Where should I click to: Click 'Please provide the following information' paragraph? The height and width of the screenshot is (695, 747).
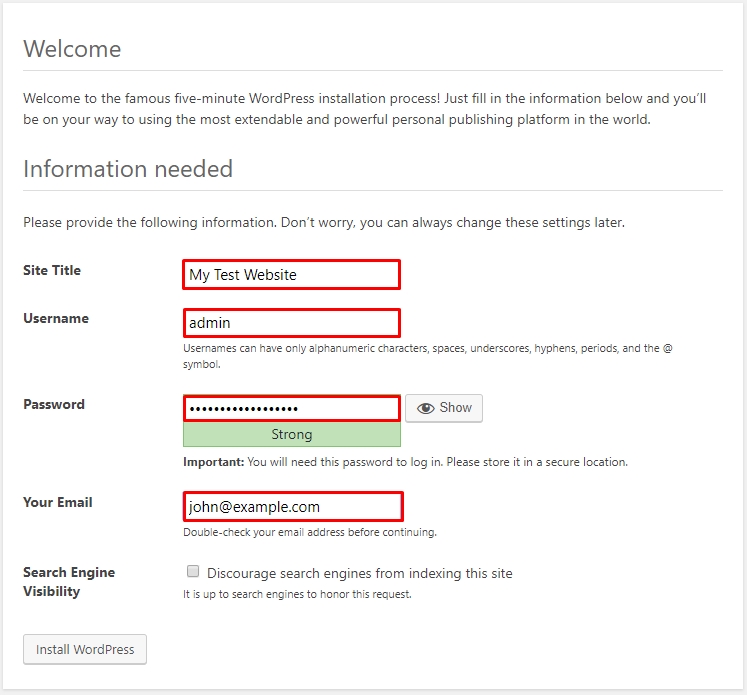pyautogui.click(x=324, y=222)
